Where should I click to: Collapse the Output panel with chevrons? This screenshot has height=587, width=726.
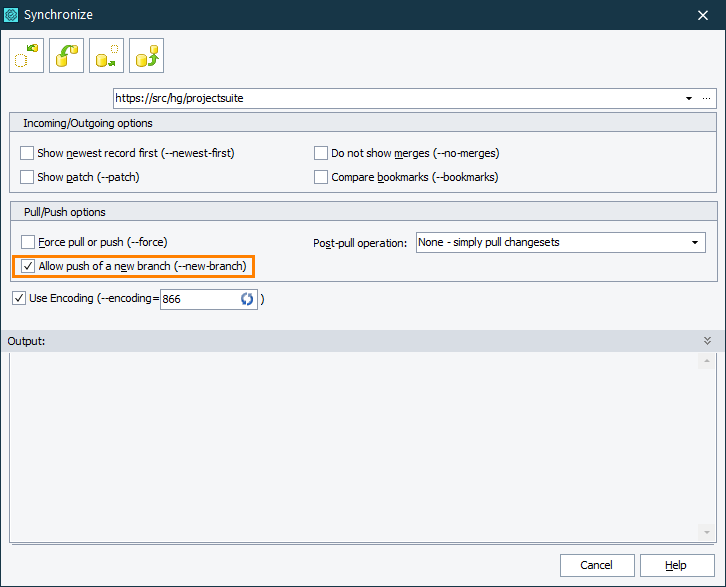pyautogui.click(x=707, y=341)
